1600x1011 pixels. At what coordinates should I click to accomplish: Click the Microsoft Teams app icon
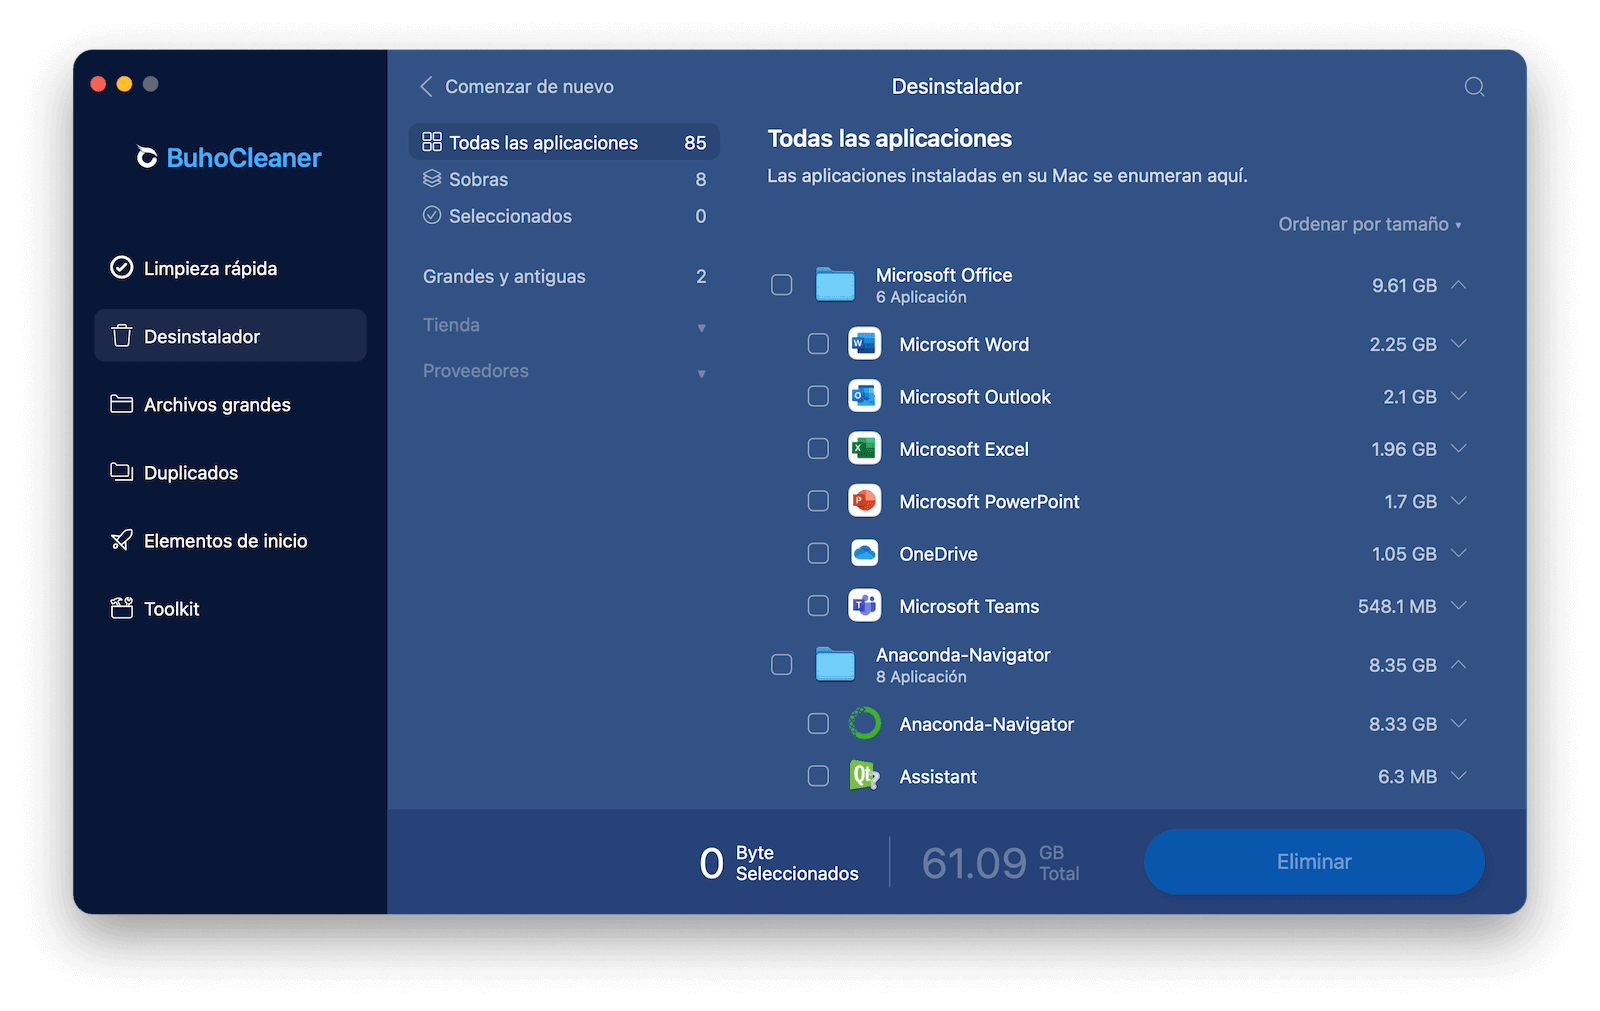[x=865, y=606]
